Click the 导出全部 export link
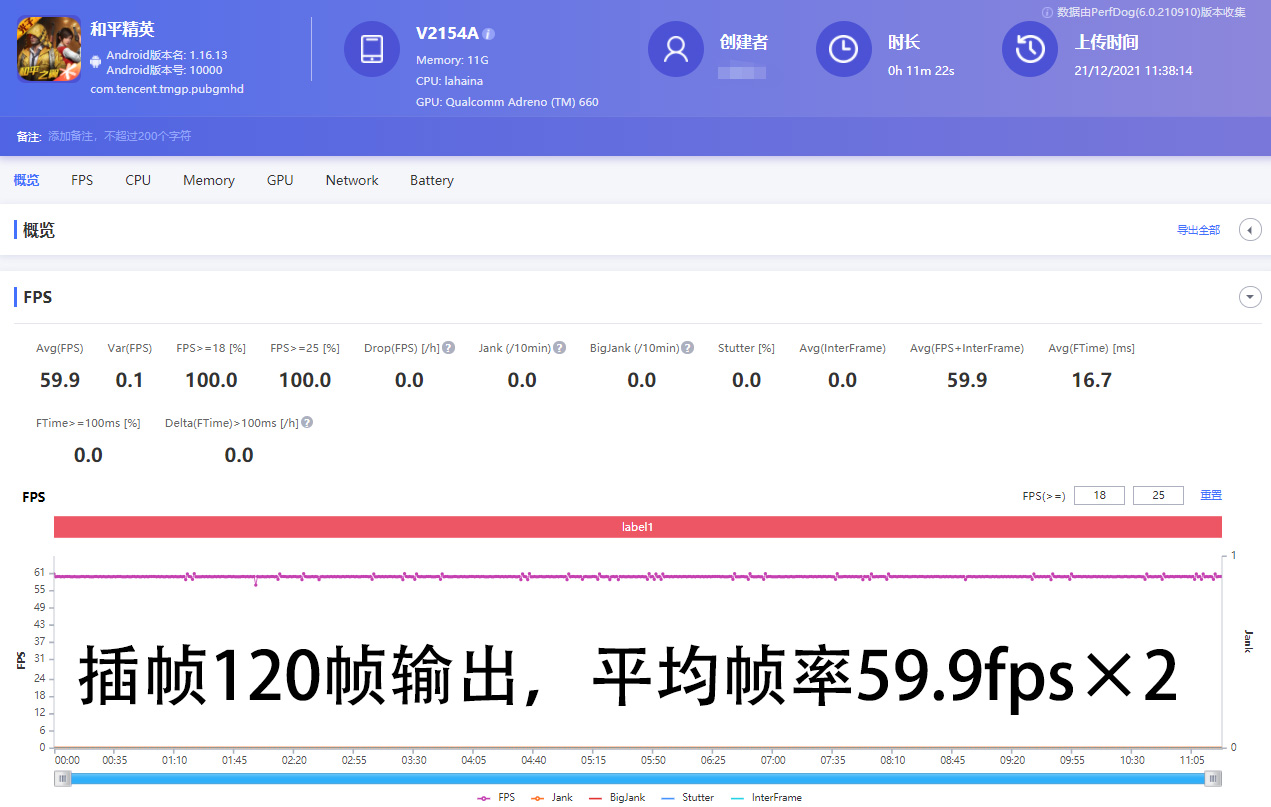1271x807 pixels. pos(1197,229)
